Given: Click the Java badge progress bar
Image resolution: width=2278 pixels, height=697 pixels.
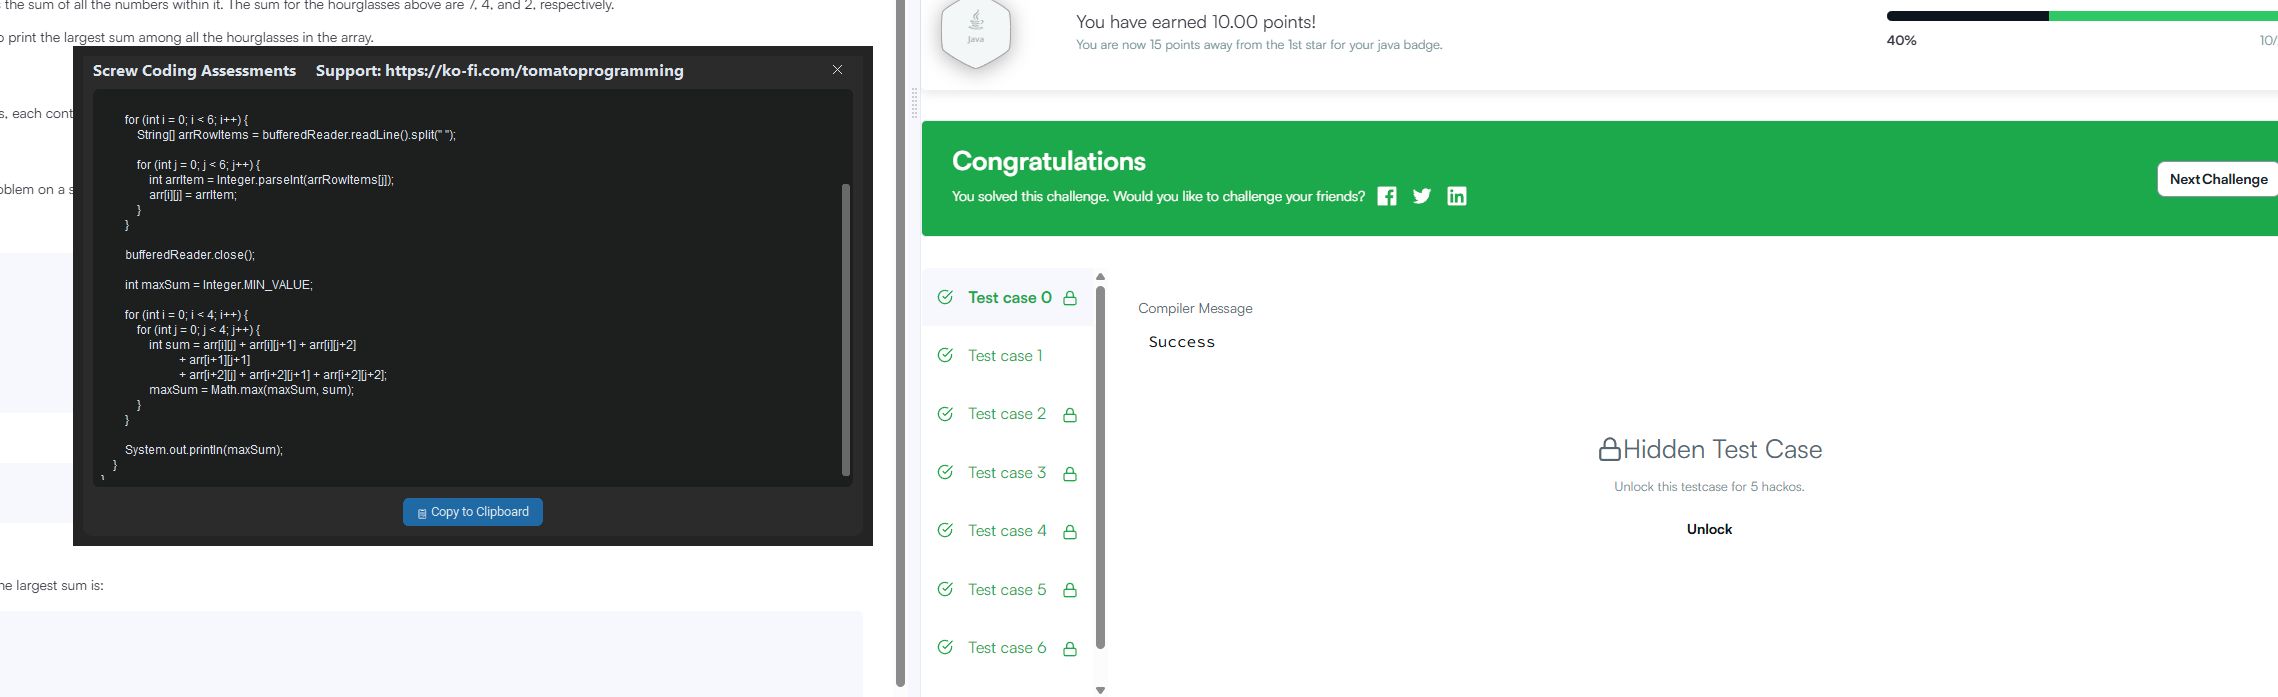Looking at the screenshot, I should tap(2080, 16).
